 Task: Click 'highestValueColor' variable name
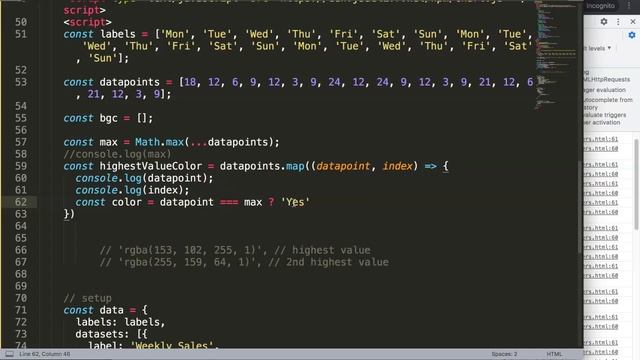click(151, 166)
